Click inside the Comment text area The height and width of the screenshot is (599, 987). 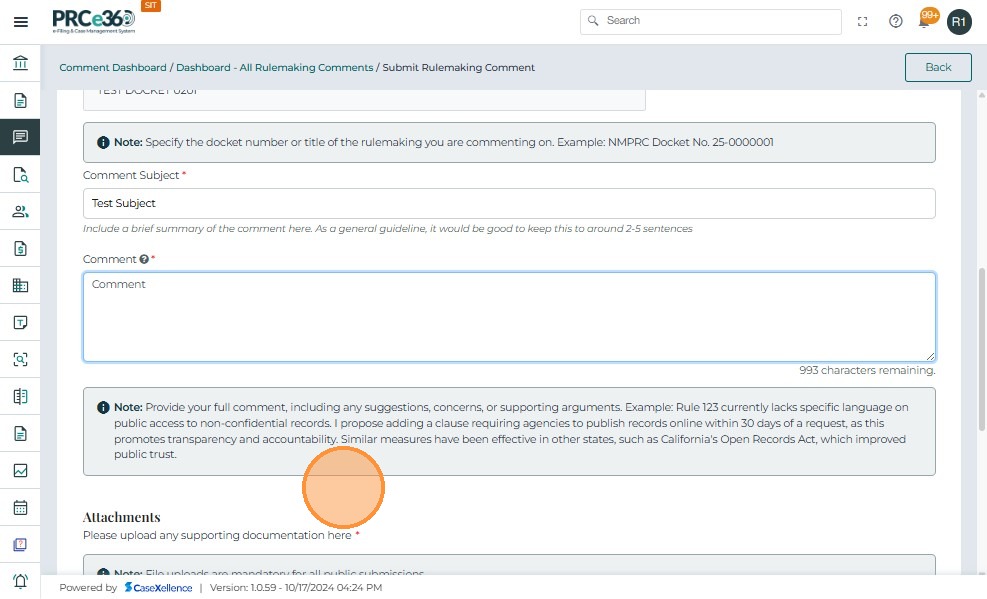509,316
